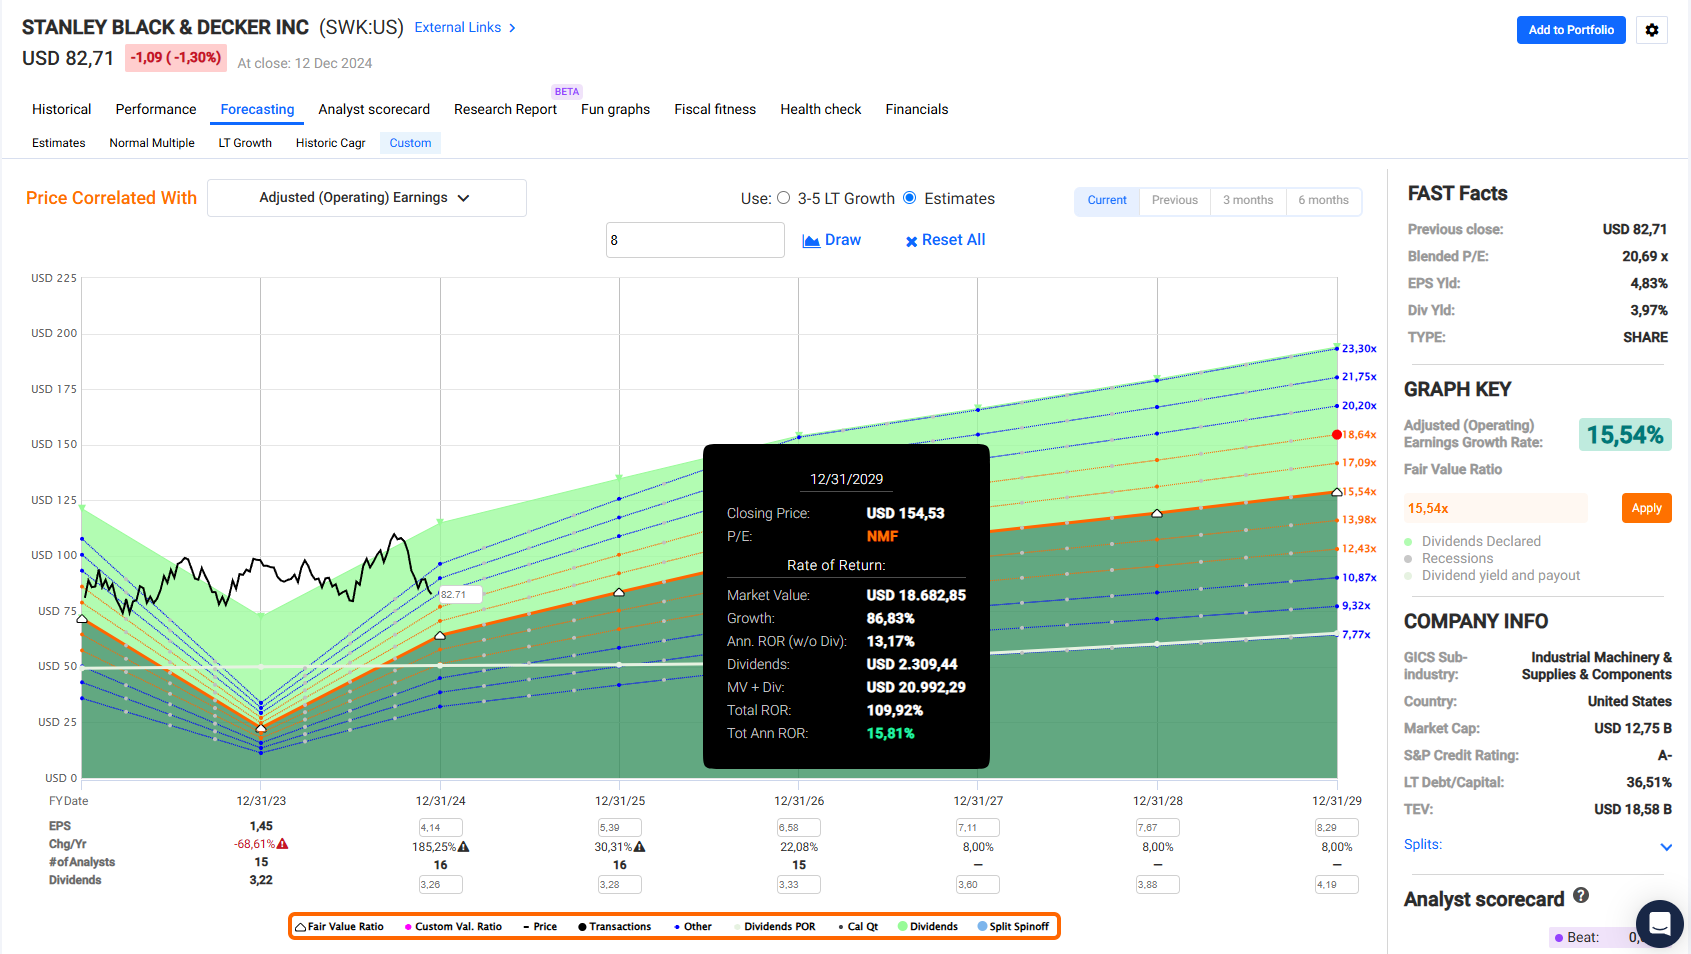Click the Reset All X icon
This screenshot has width=1691, height=954.
(911, 241)
